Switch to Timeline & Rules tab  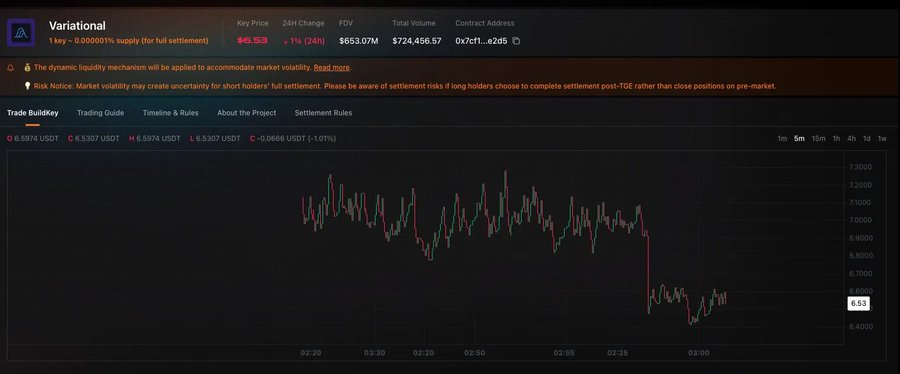(x=170, y=113)
